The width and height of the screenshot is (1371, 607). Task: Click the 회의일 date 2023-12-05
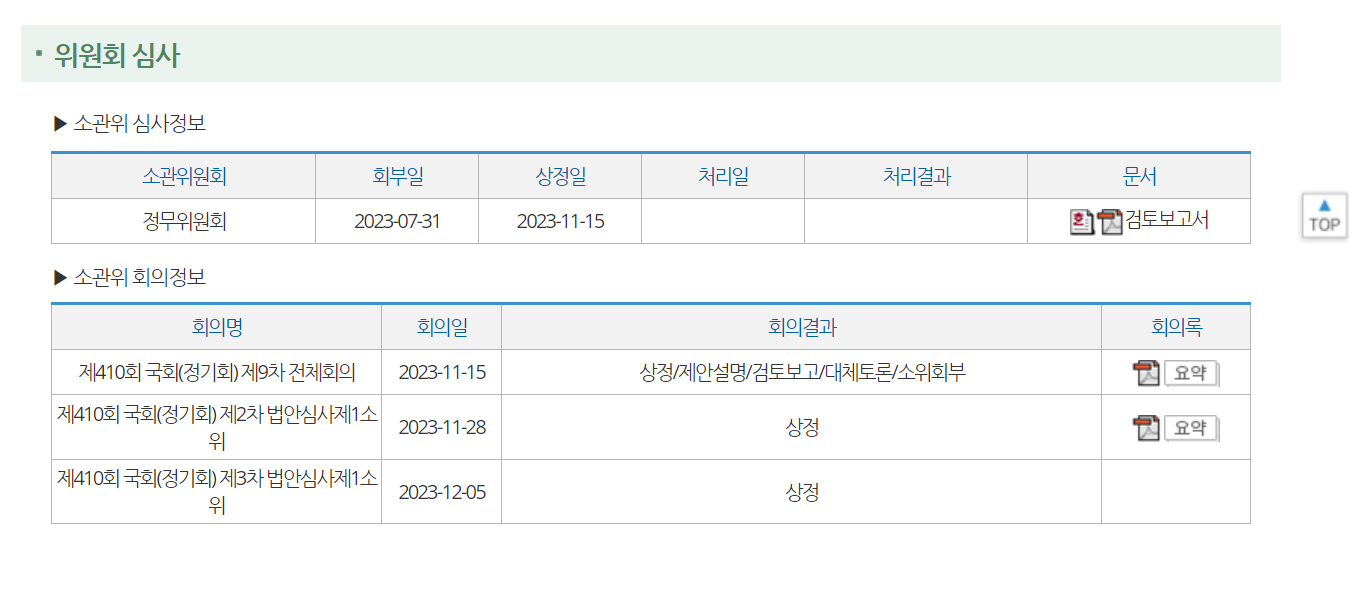coord(442,492)
